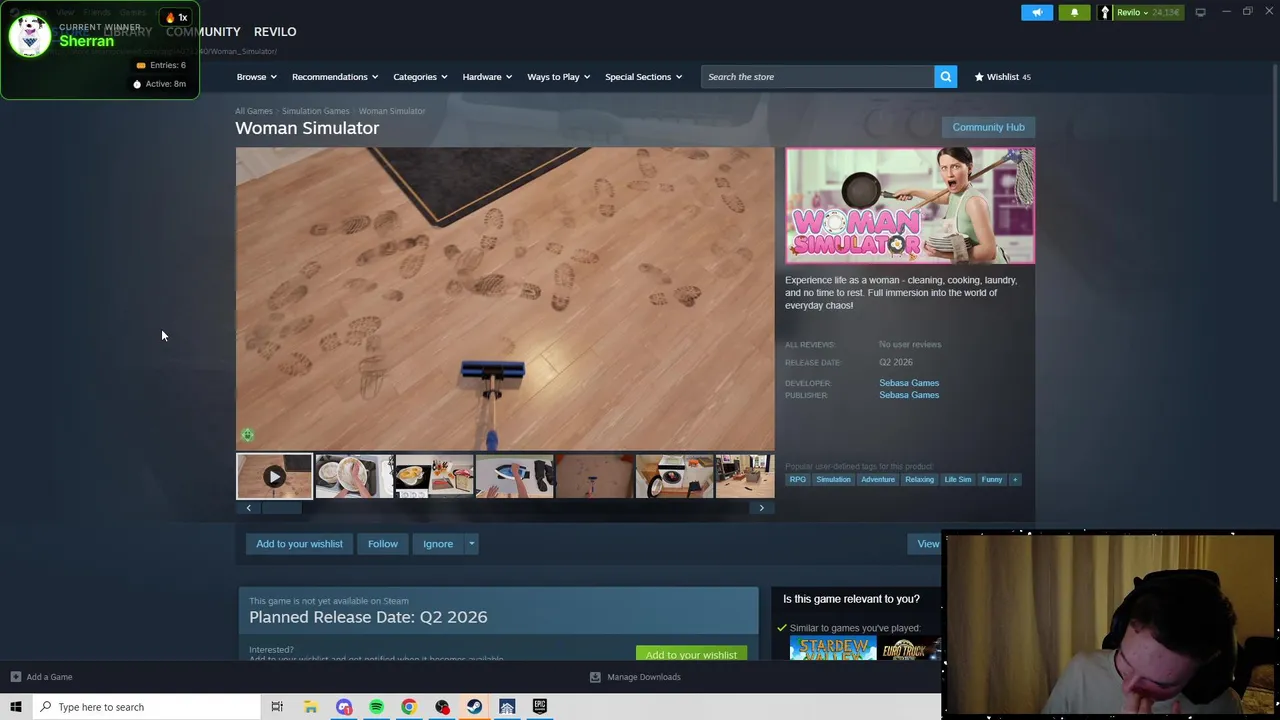This screenshot has height=720, width=1280.
Task: Click the plus tag button after Funny
Action: click(1015, 479)
